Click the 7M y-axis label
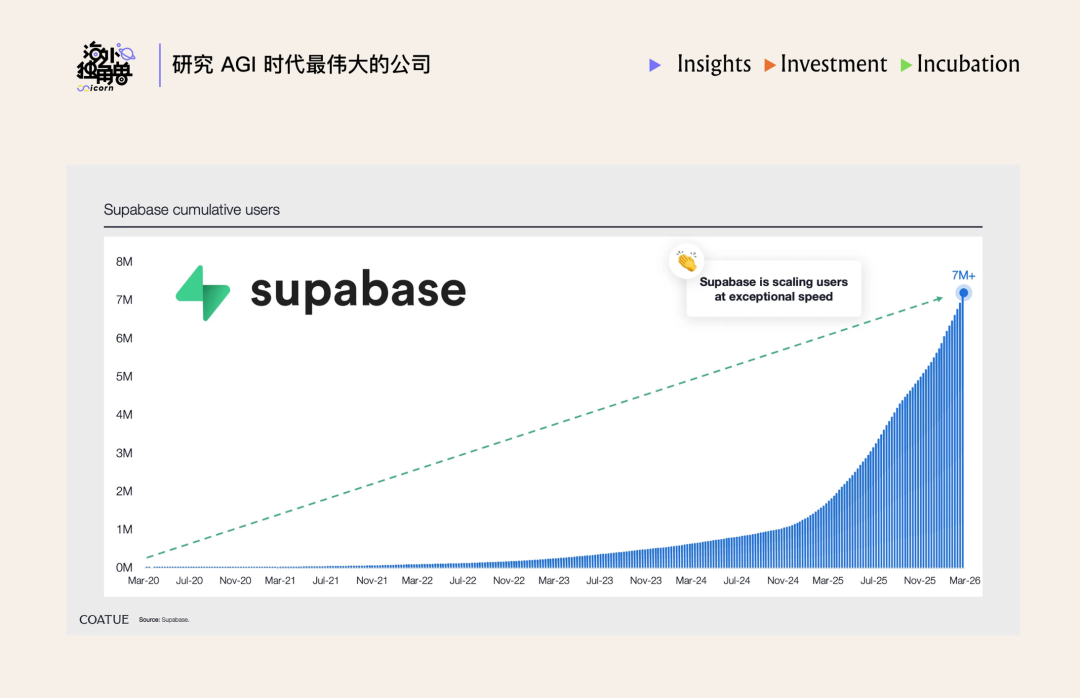 pos(124,300)
